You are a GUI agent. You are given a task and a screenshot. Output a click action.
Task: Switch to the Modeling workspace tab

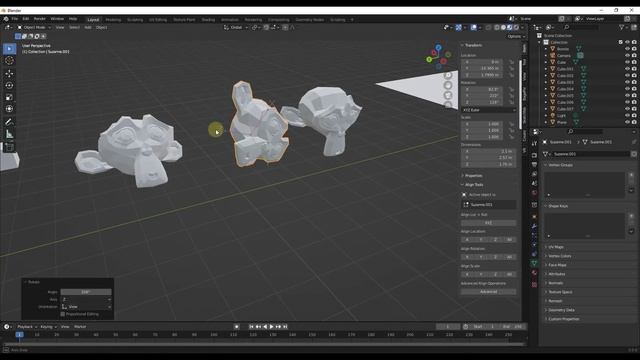113,20
